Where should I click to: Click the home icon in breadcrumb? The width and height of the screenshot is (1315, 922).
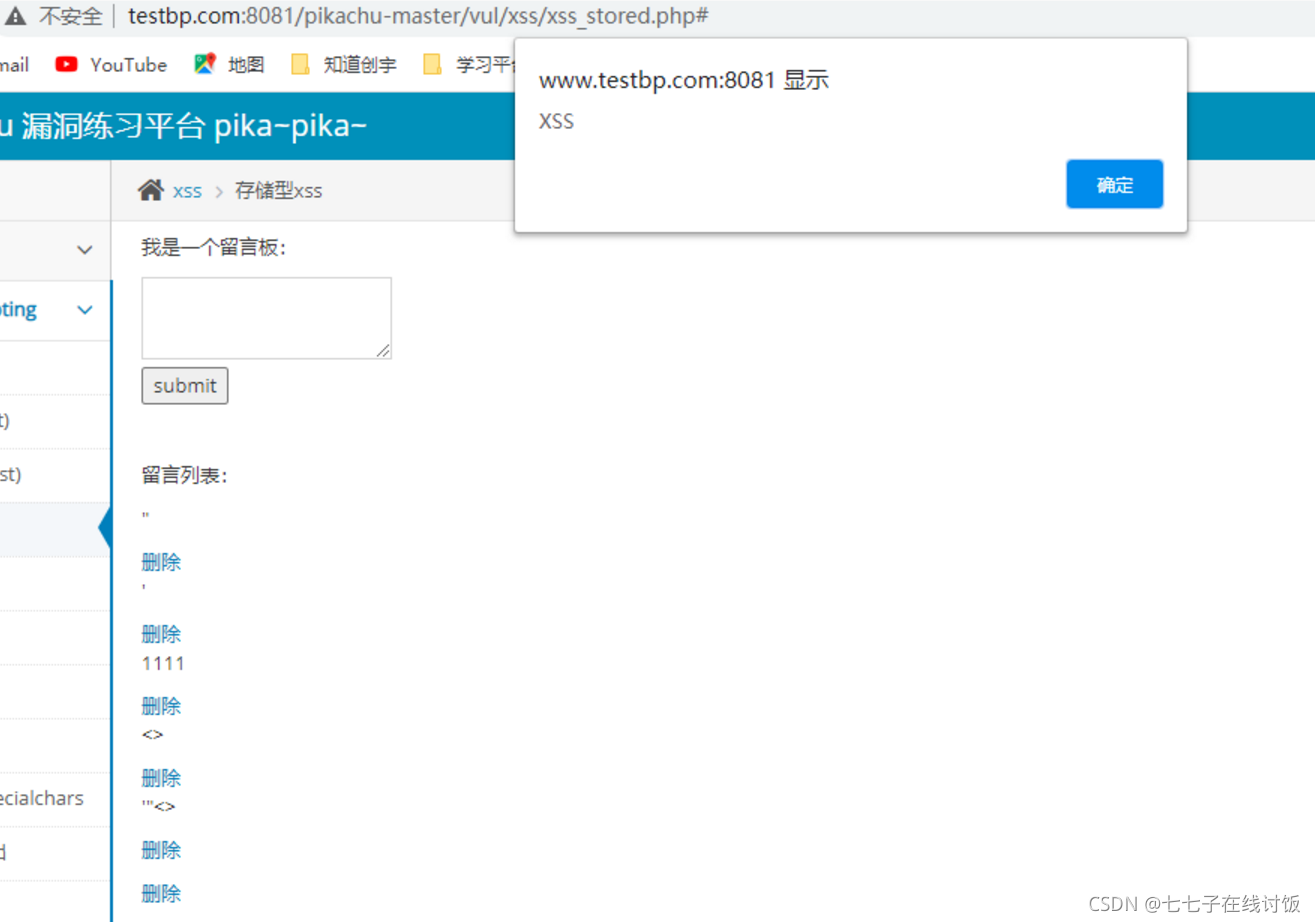151,190
